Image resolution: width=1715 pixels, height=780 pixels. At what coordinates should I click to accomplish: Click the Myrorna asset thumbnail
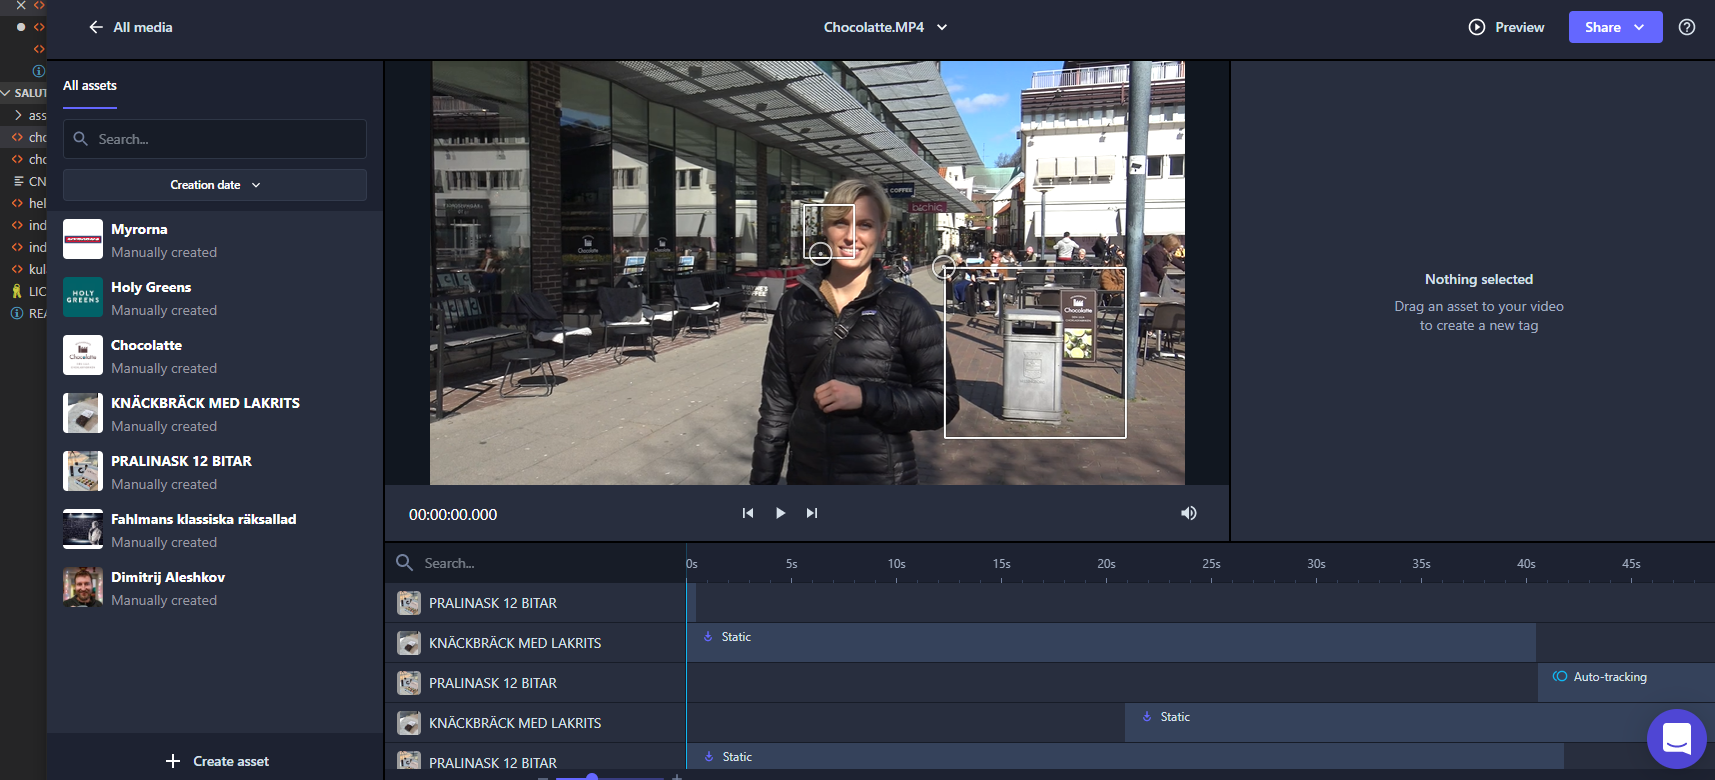(x=83, y=239)
